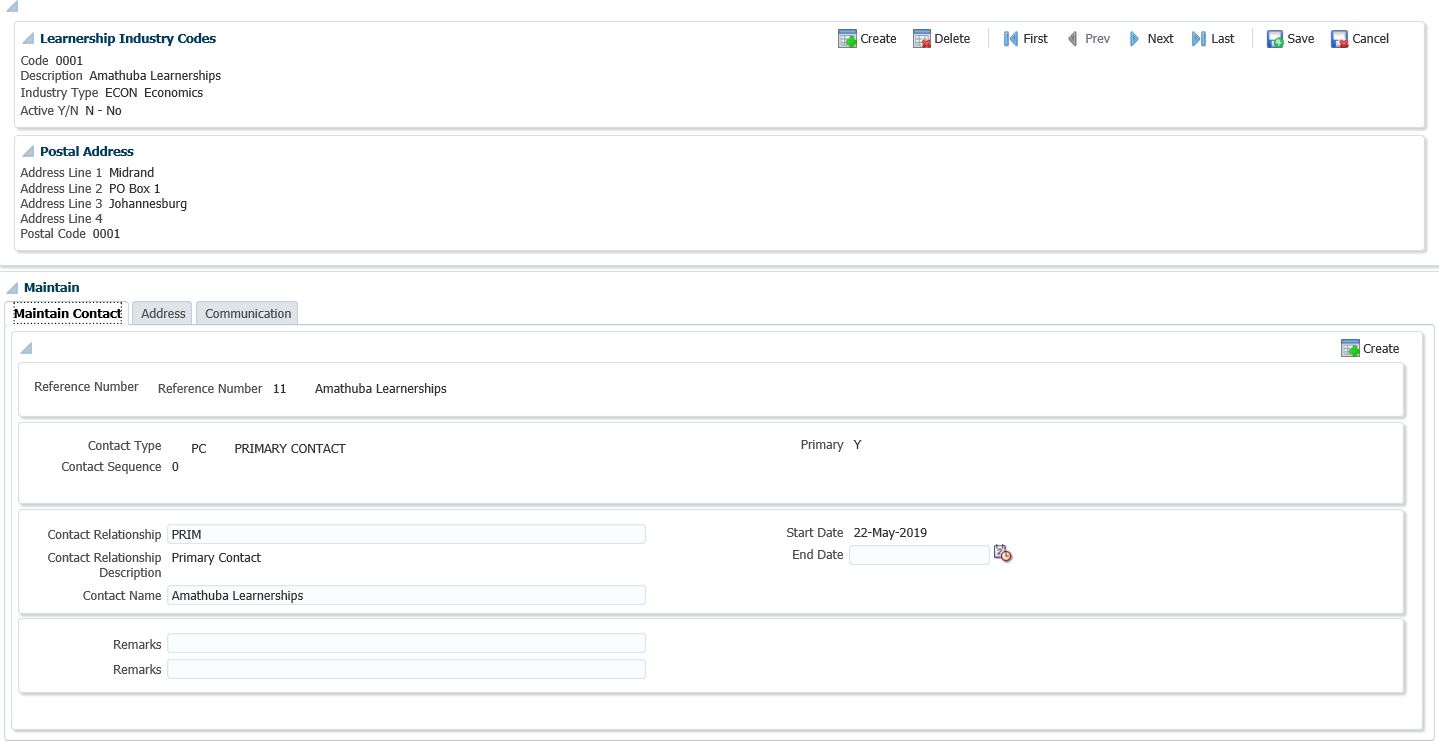Screen dimensions: 1439x745
Task: Switch to the Address tab
Action: 163,314
